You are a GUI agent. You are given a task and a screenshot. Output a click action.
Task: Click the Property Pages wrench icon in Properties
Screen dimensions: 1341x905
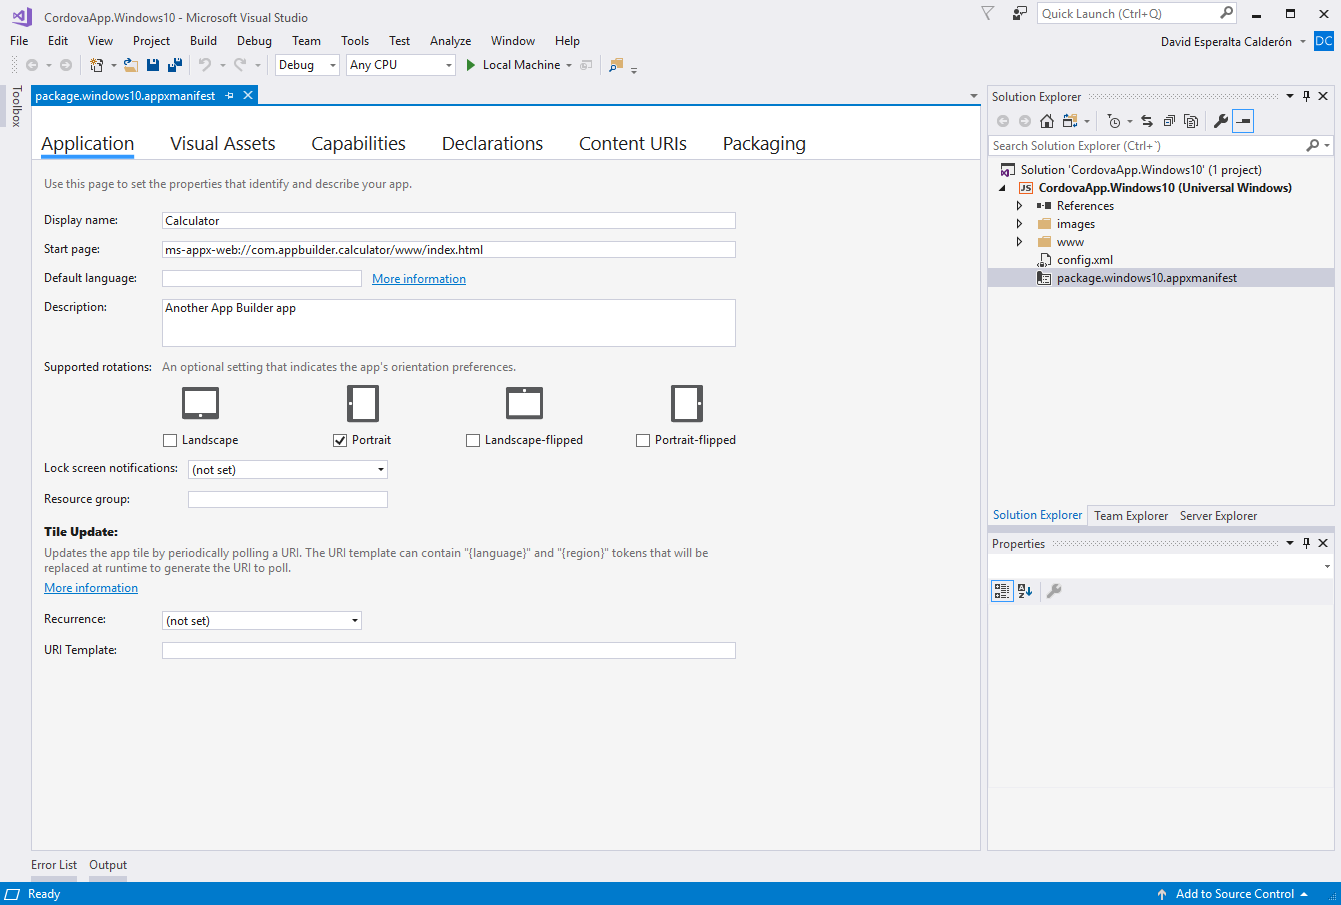click(1053, 591)
